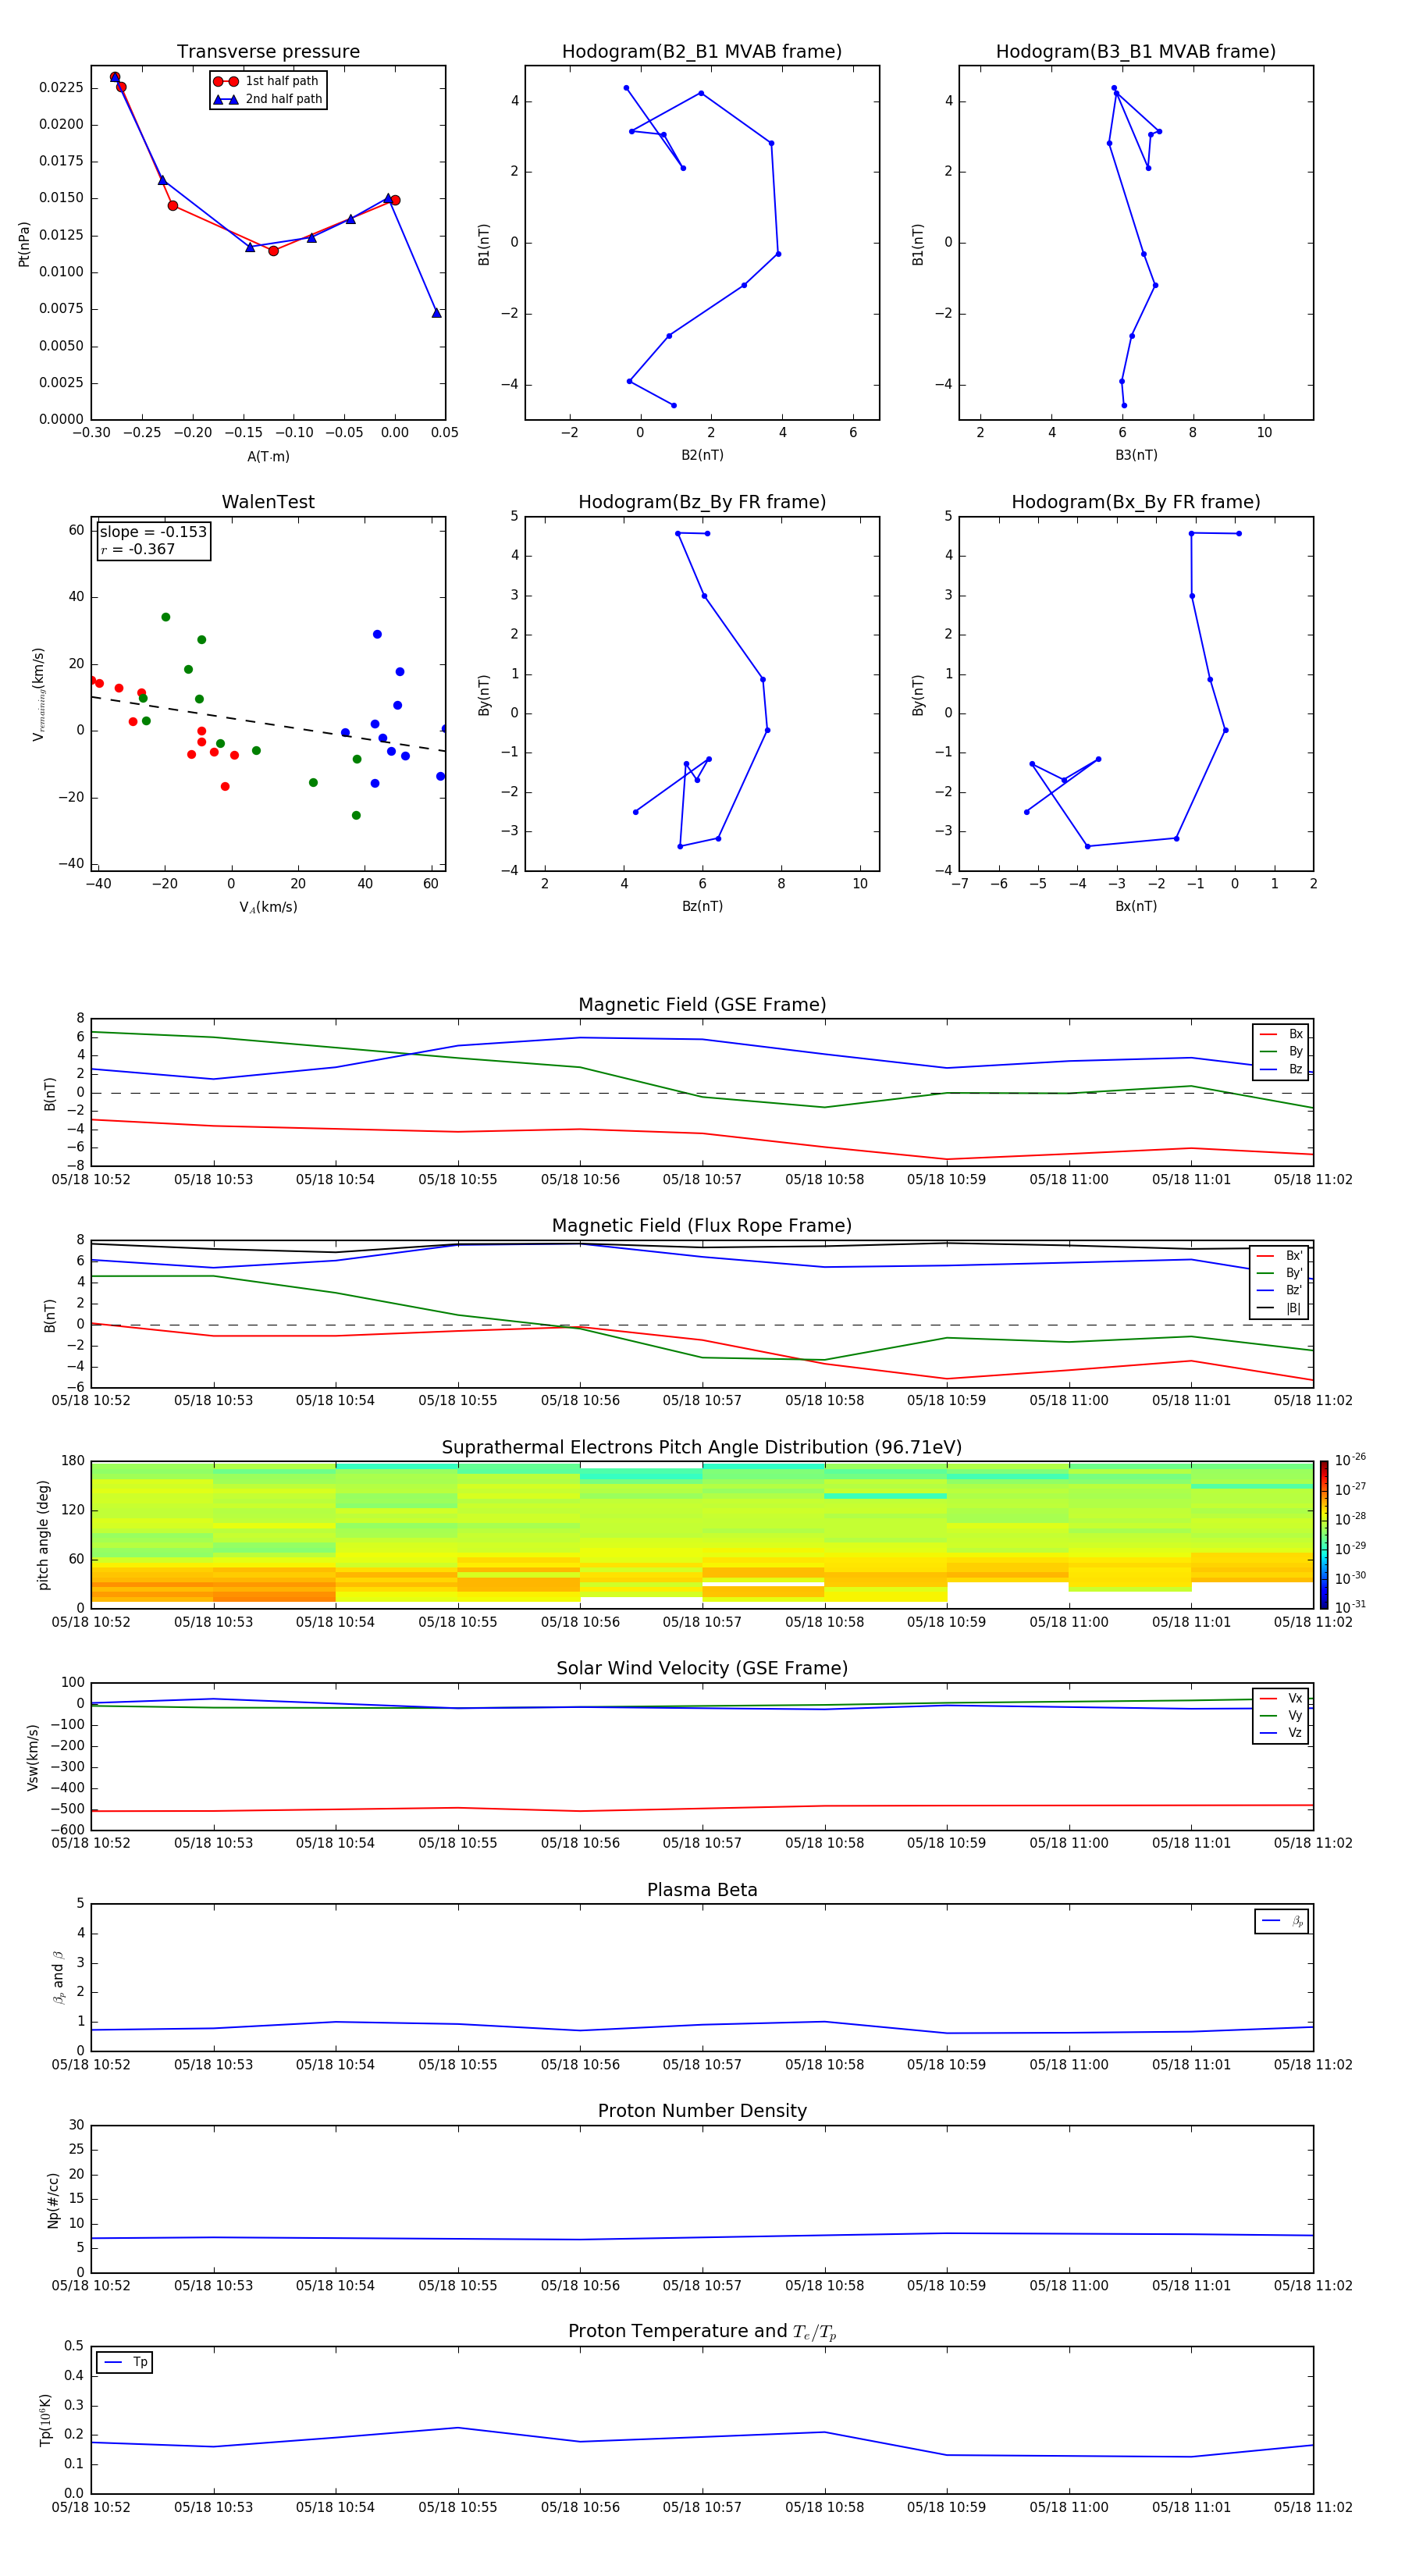Click the 'Hodogram(B2_B1 MVAB frame)' title
Viewport: 1405px width, 2576px height.
[702, 52]
